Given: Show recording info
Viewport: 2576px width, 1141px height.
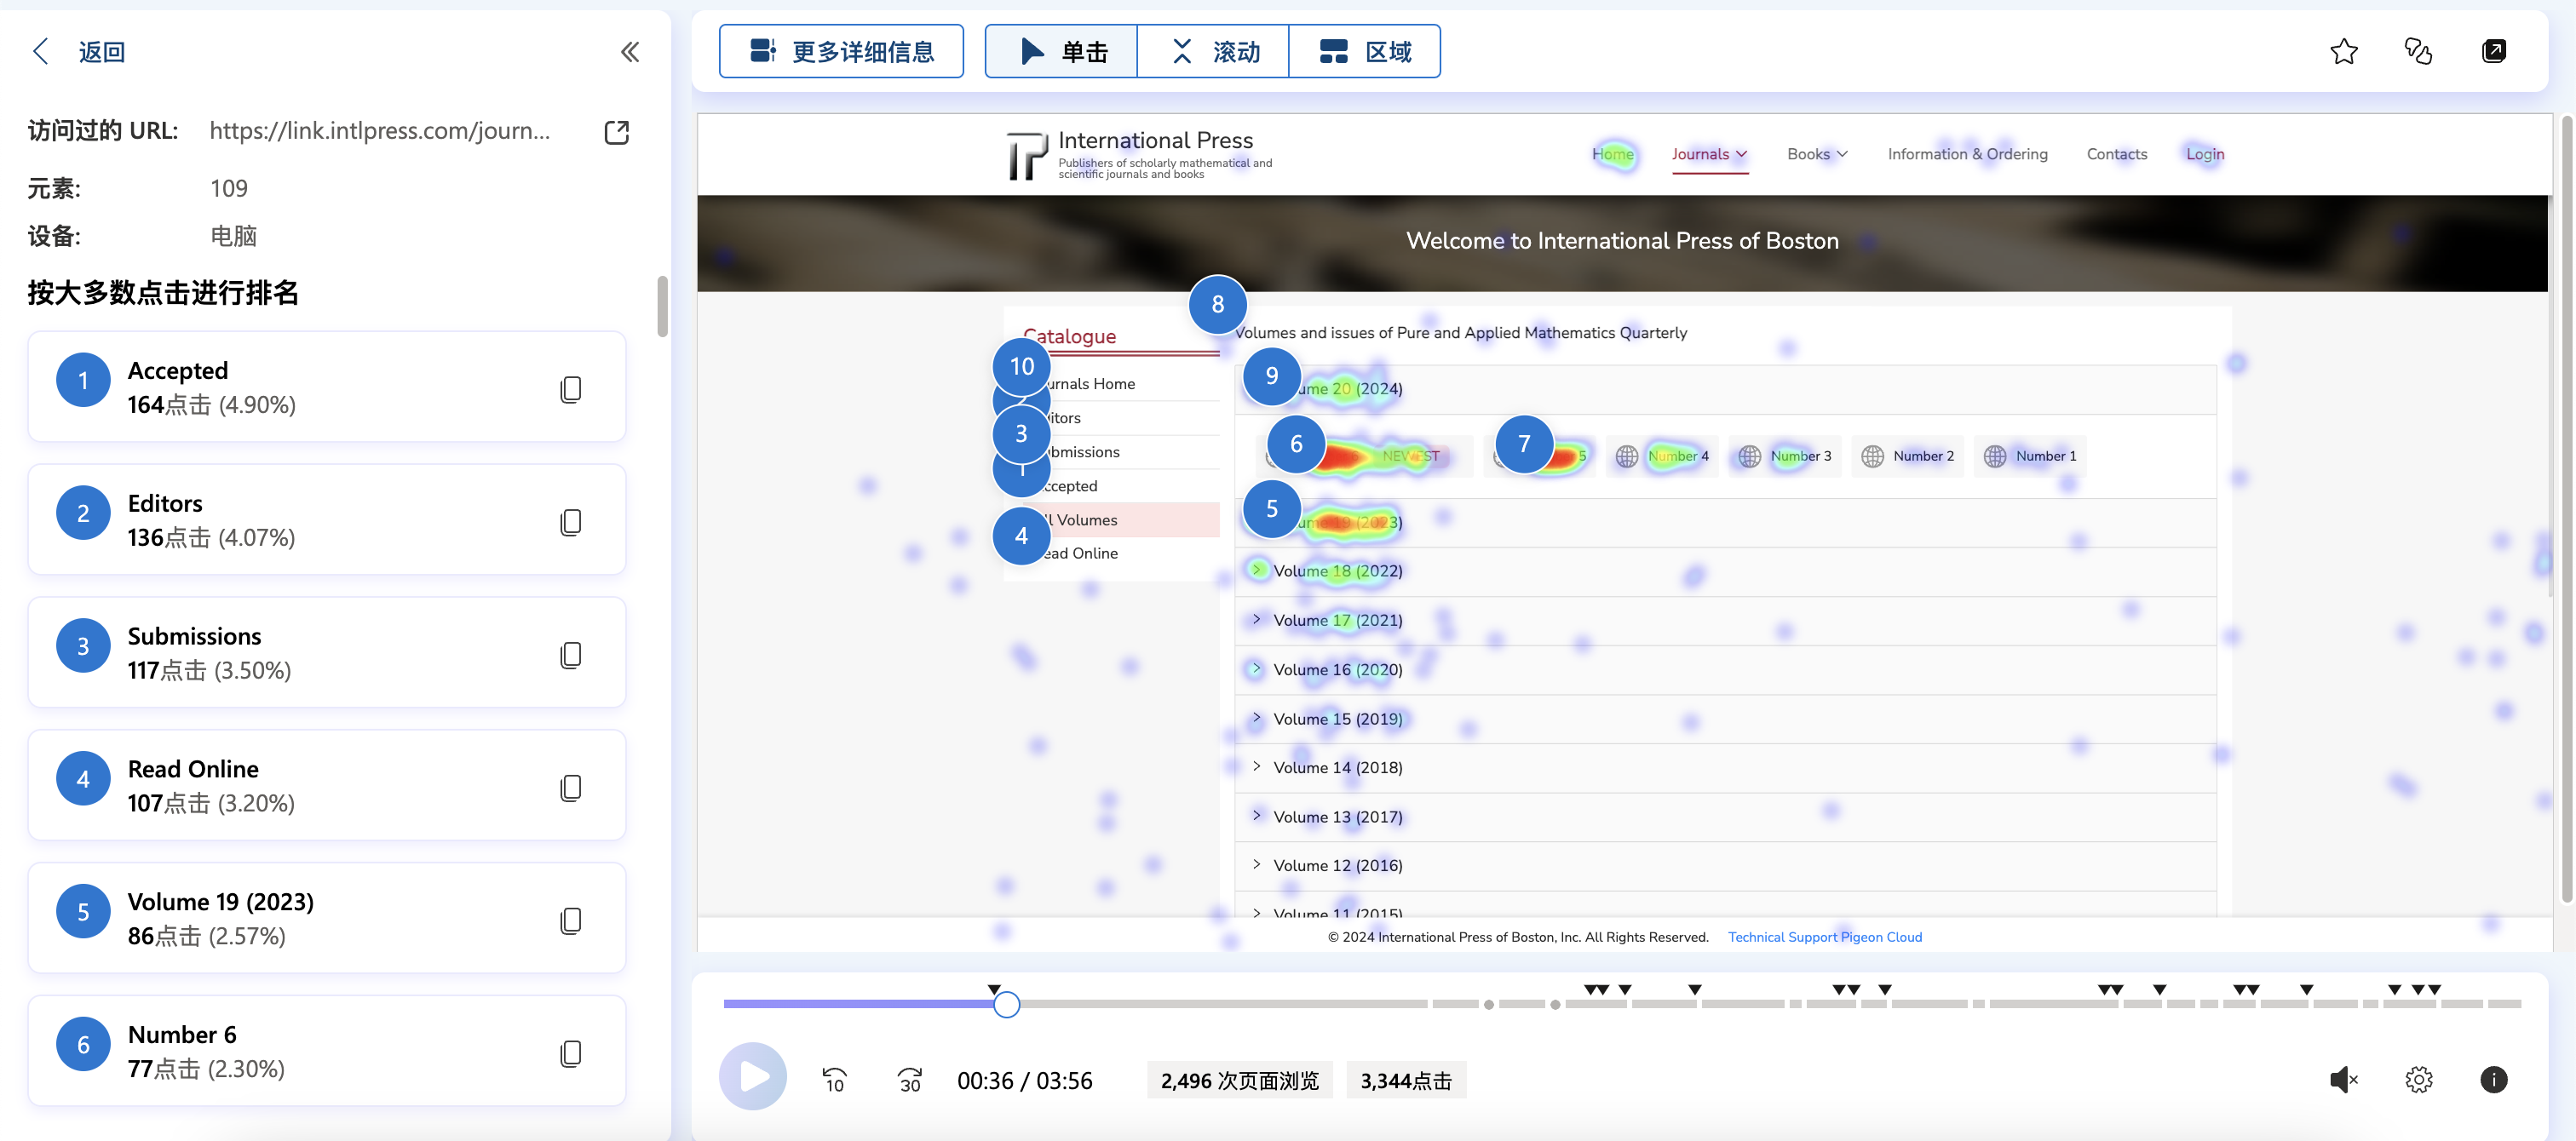Looking at the screenshot, I should (2494, 1080).
